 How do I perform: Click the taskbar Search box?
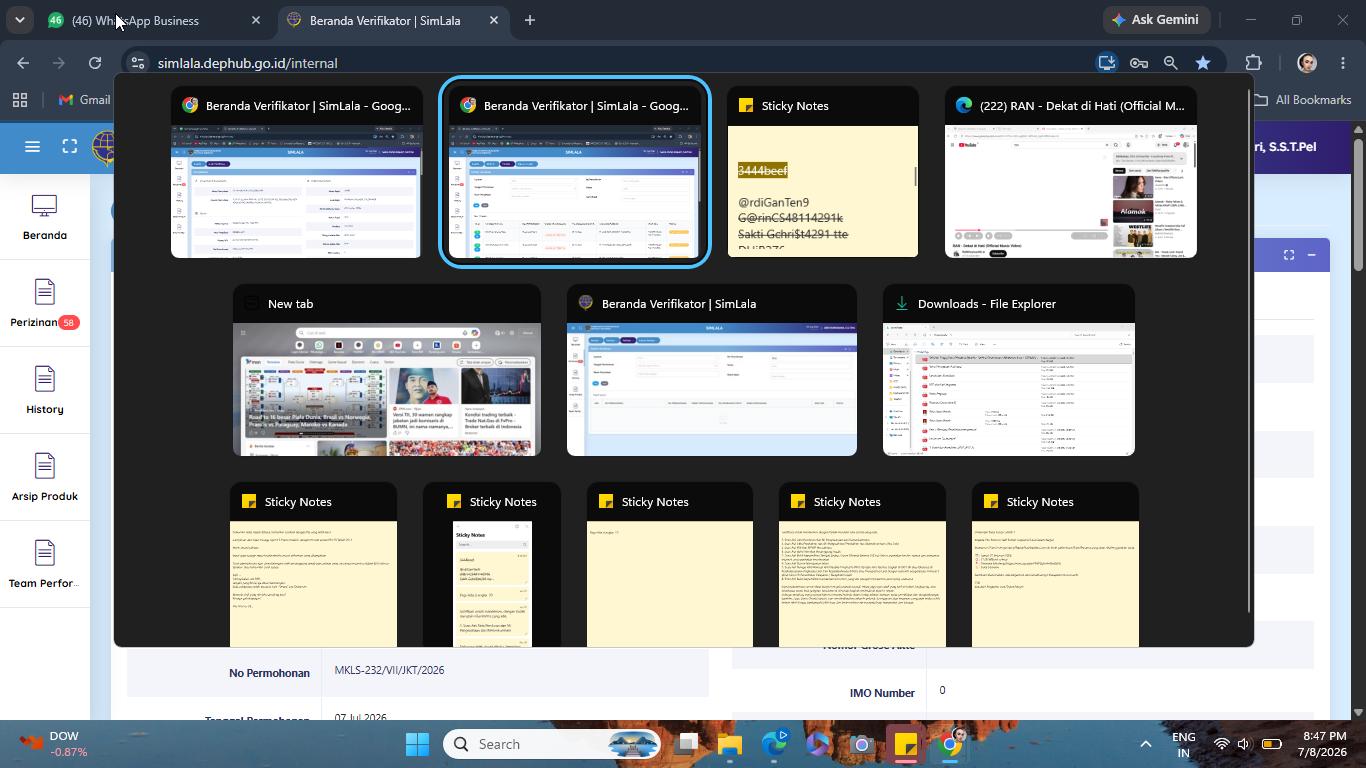point(553,744)
